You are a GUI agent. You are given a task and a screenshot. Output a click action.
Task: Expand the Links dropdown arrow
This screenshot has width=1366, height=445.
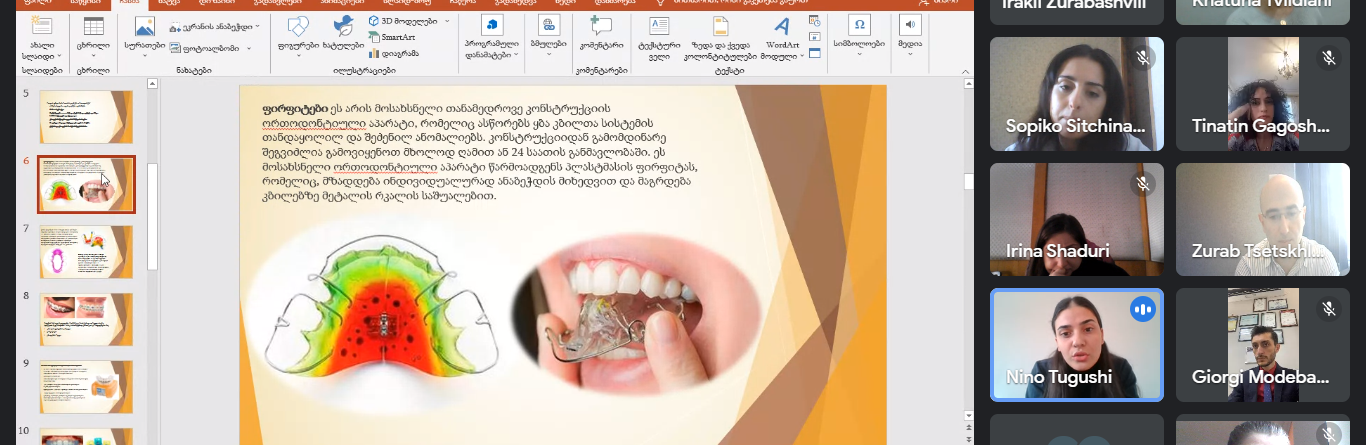[548, 56]
